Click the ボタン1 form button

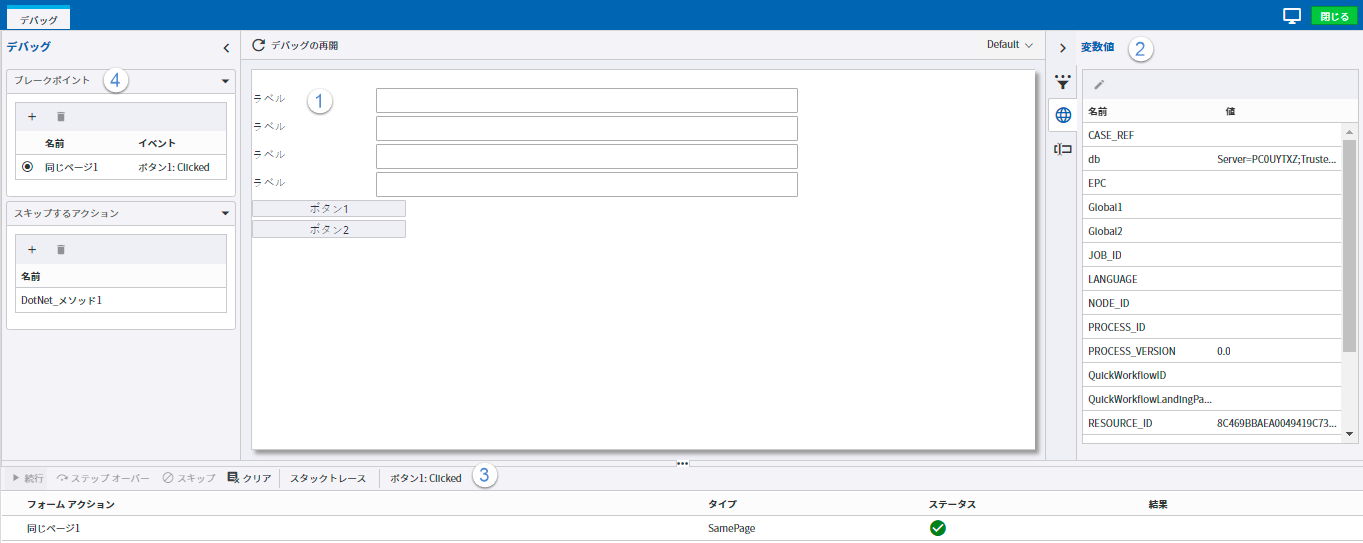(329, 209)
